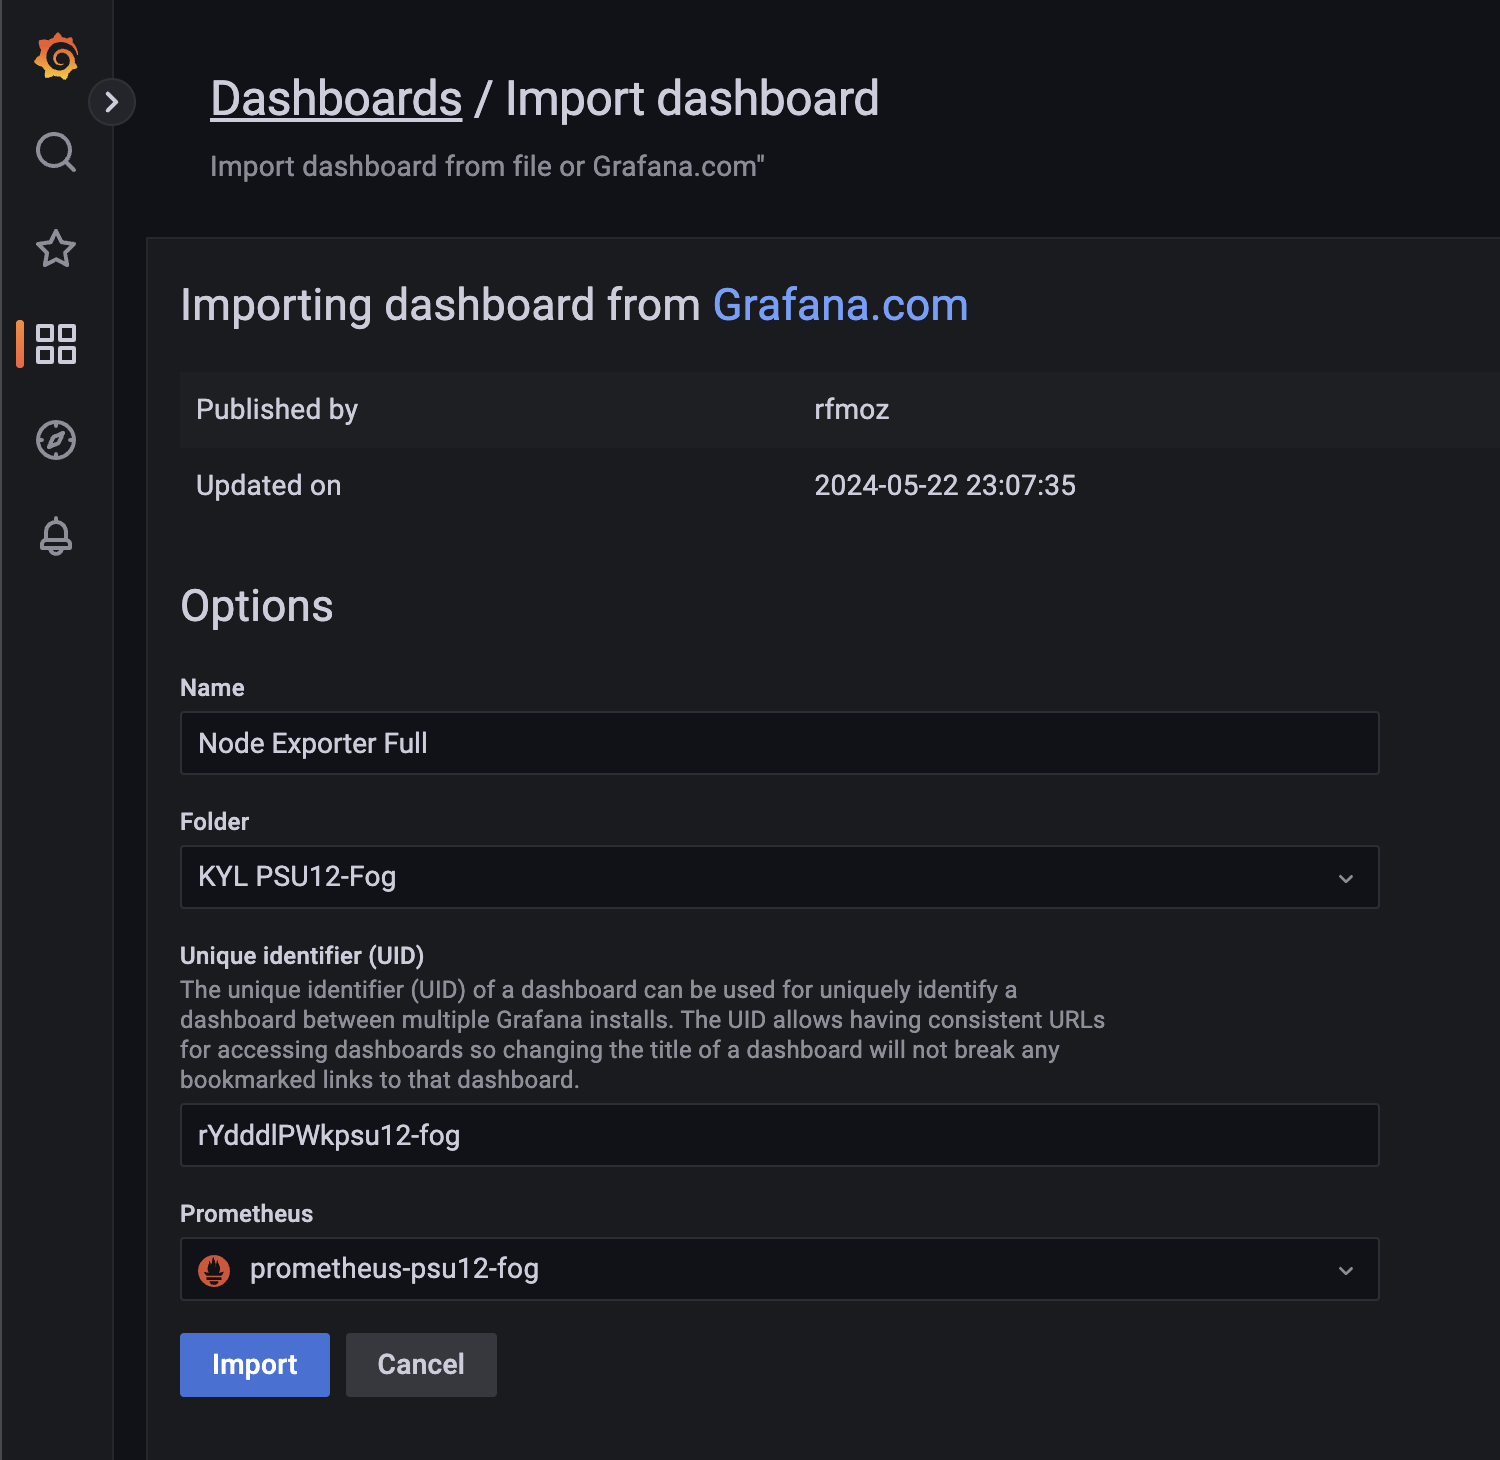Click the rfmoz publisher value row
This screenshot has width=1500, height=1460.
[x=852, y=409]
